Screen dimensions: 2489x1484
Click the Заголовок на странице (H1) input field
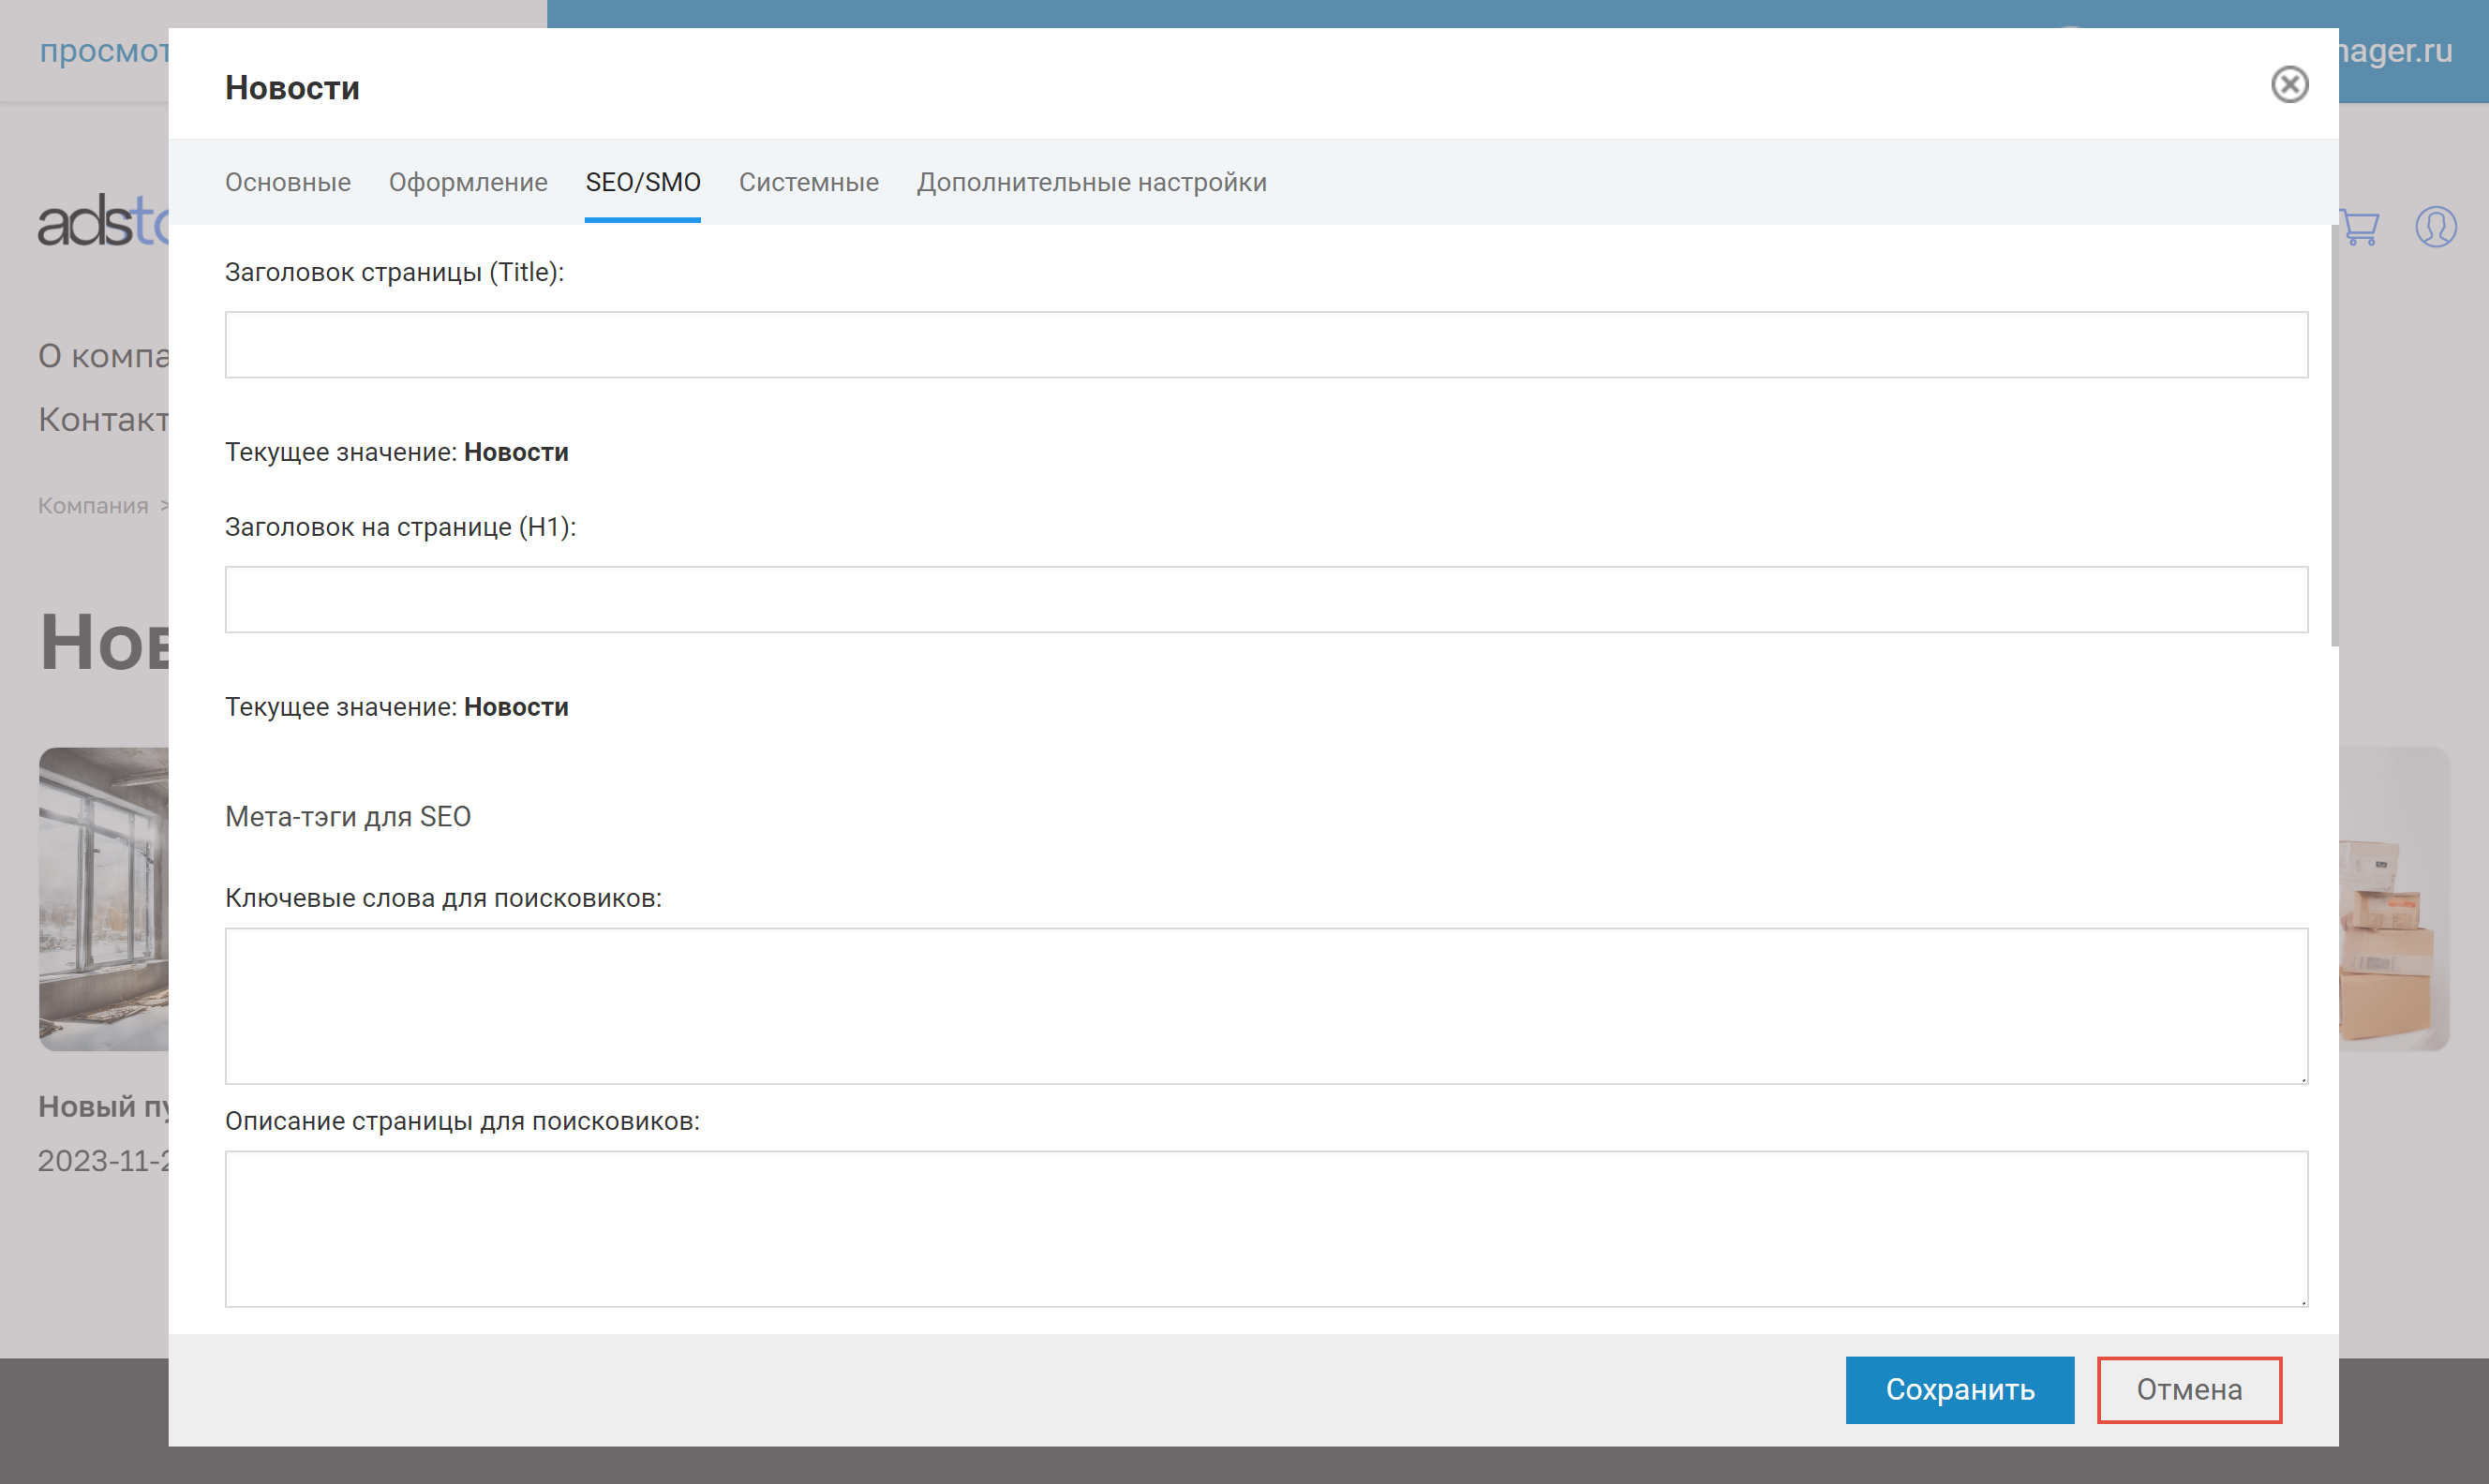1265,598
